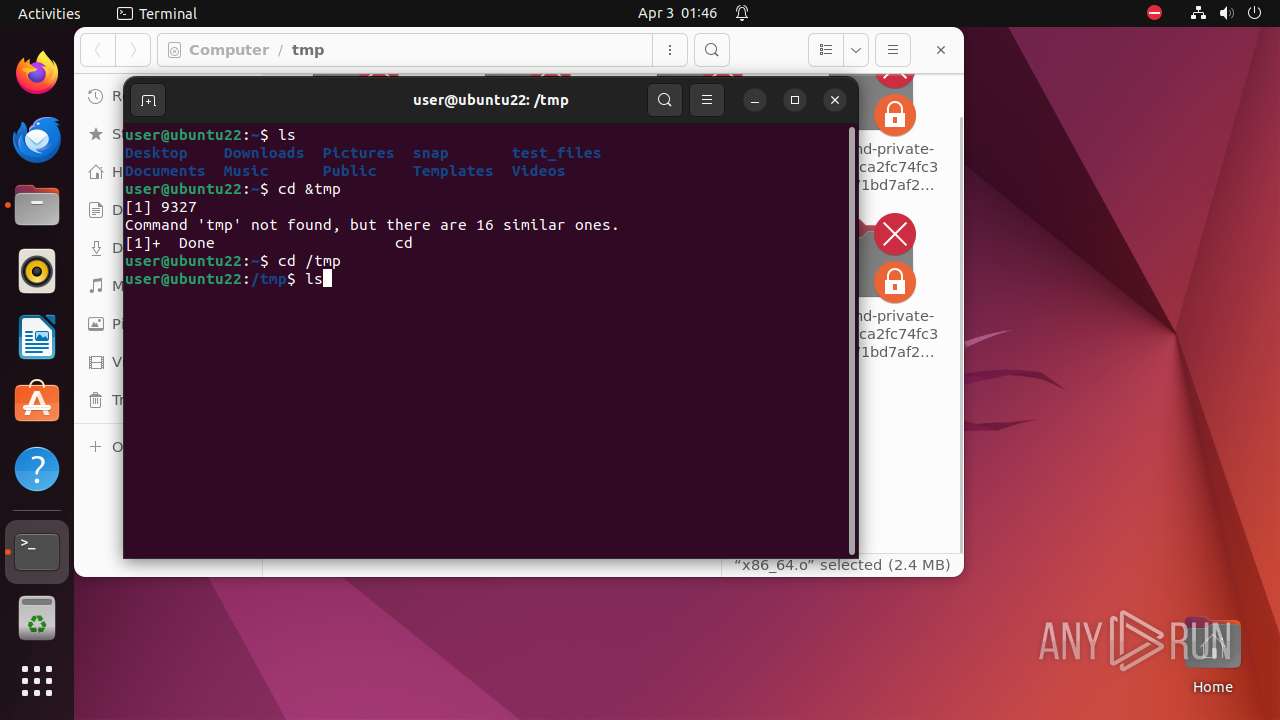
Task: Click Files window search button
Action: coord(711,50)
